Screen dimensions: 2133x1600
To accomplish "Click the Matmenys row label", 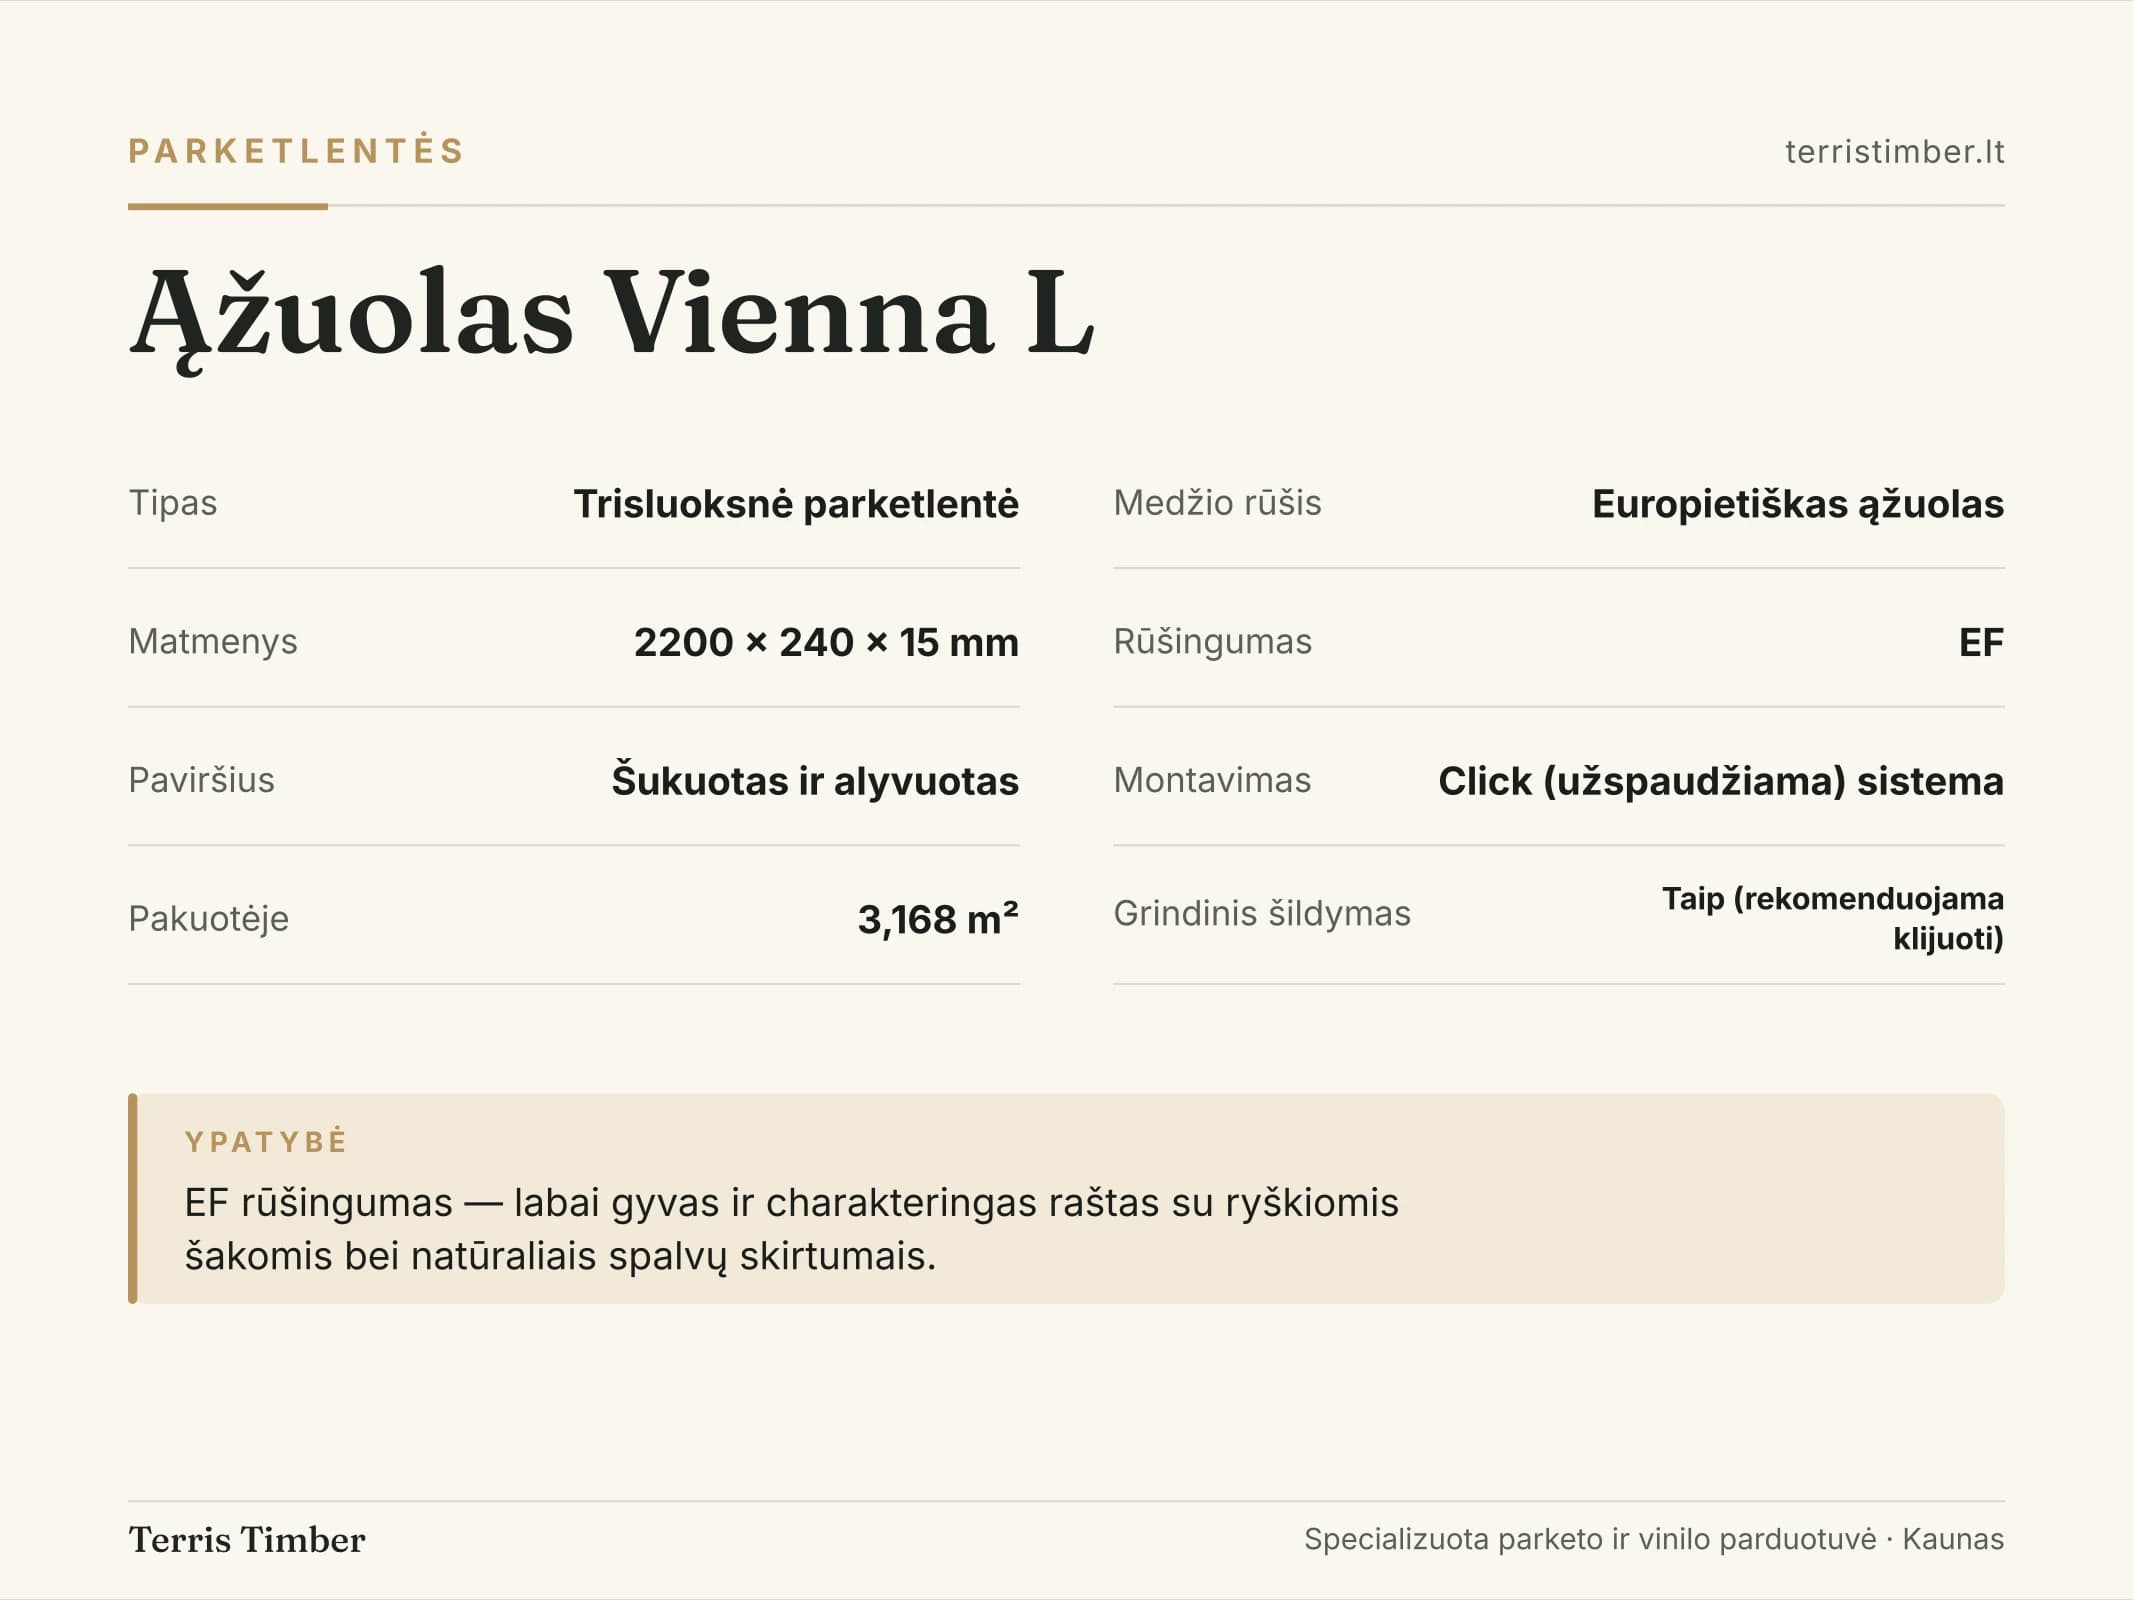I will (213, 642).
